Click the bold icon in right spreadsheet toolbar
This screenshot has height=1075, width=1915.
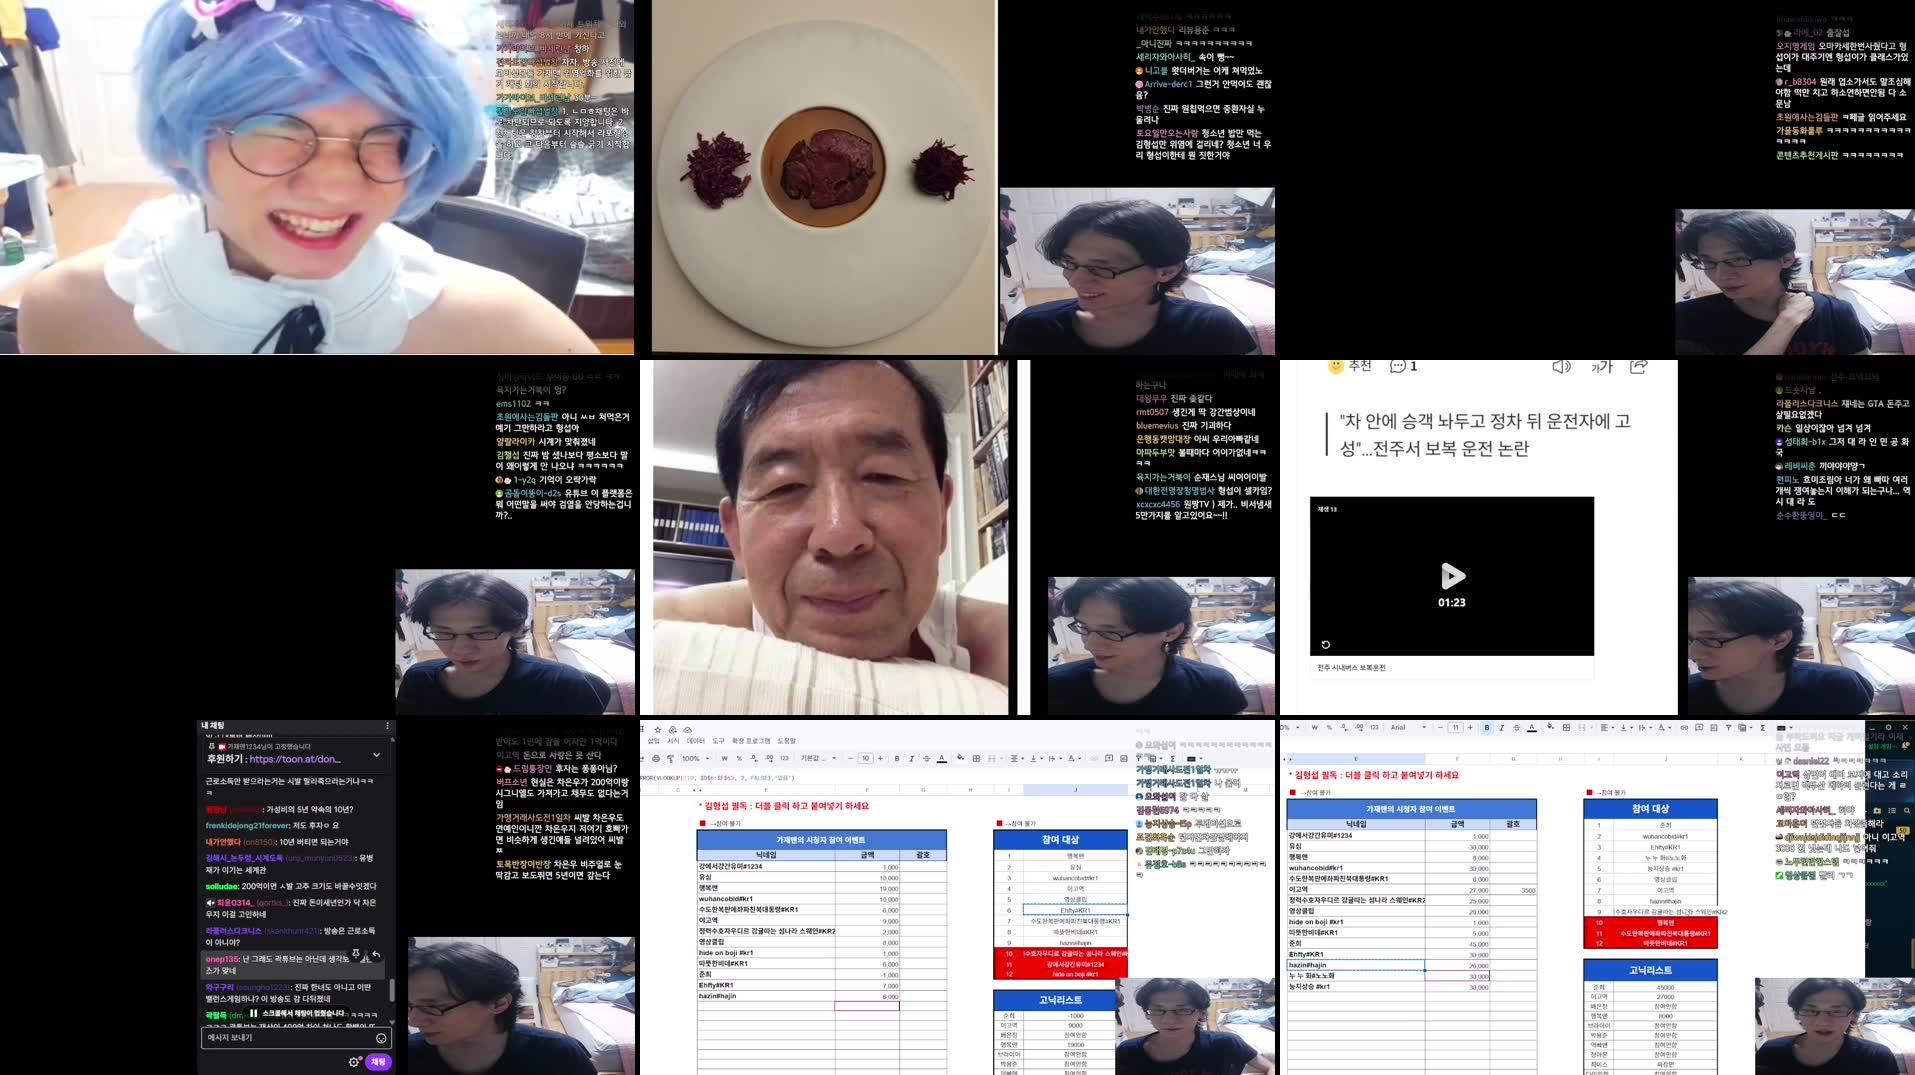pyautogui.click(x=1487, y=728)
